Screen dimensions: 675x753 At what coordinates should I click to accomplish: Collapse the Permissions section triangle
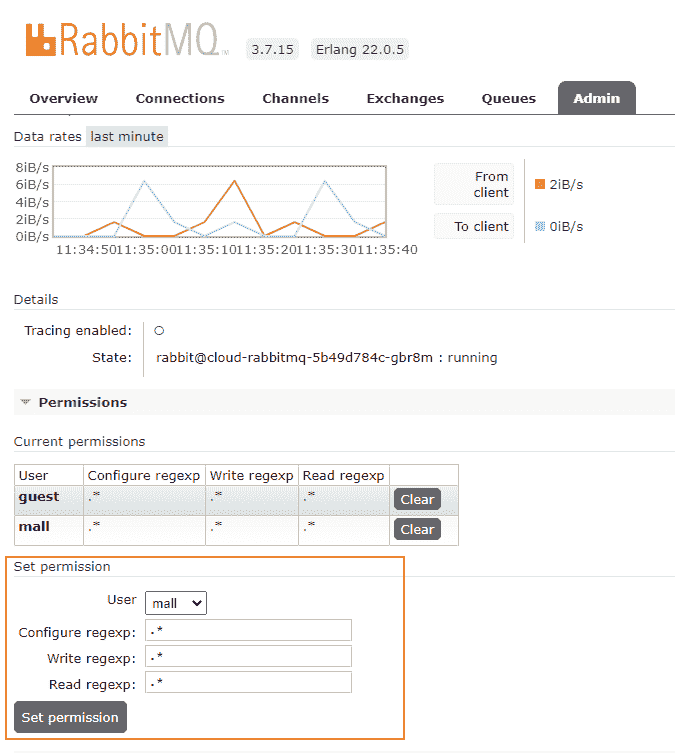tap(25, 402)
